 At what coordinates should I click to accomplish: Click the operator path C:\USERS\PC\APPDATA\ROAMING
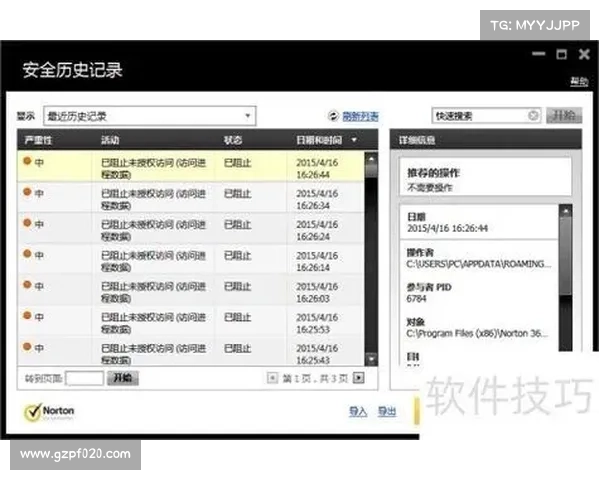[x=479, y=264]
